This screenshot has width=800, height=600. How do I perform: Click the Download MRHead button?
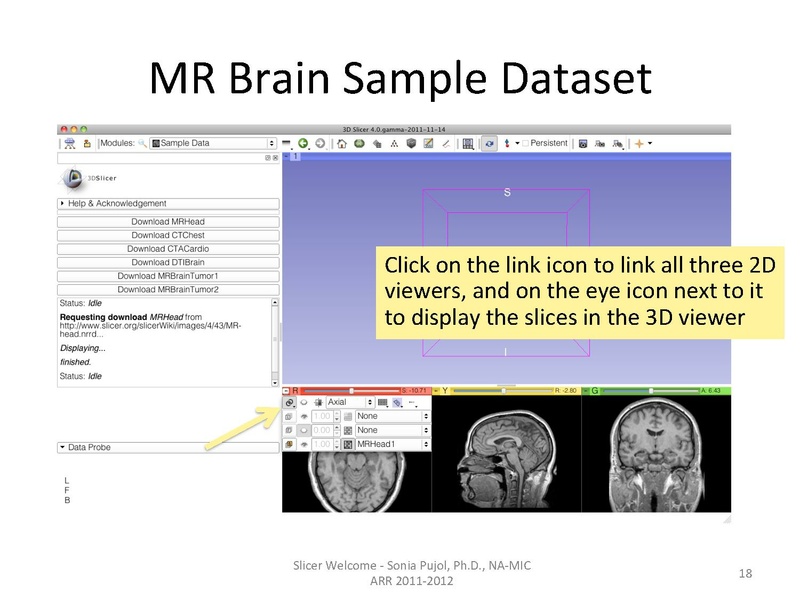(167, 221)
